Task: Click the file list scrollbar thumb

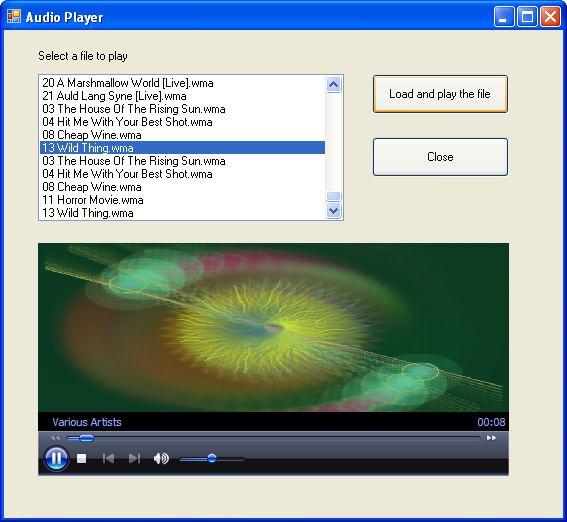Action: (333, 196)
